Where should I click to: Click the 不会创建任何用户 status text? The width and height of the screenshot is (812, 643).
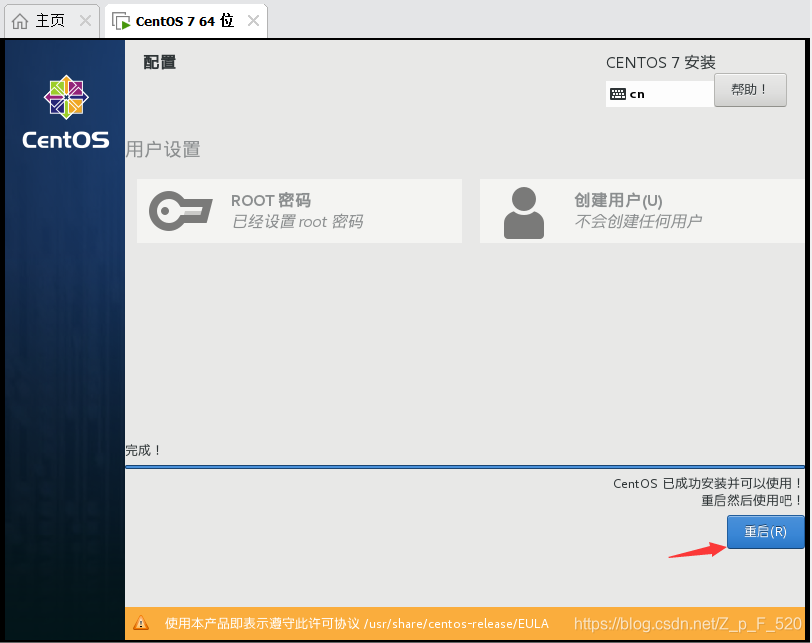tap(638, 222)
